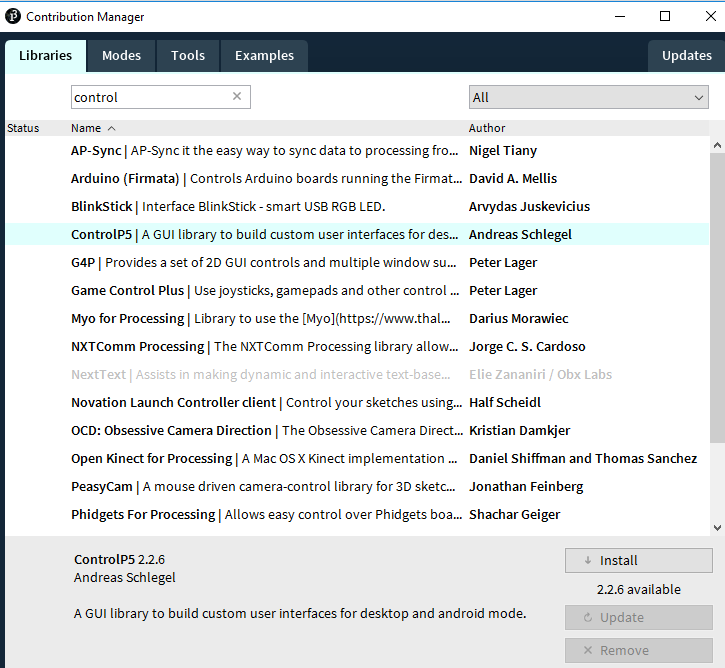Select Phidgets For Processing row
Screen dimensions: 725x668
click(357, 515)
